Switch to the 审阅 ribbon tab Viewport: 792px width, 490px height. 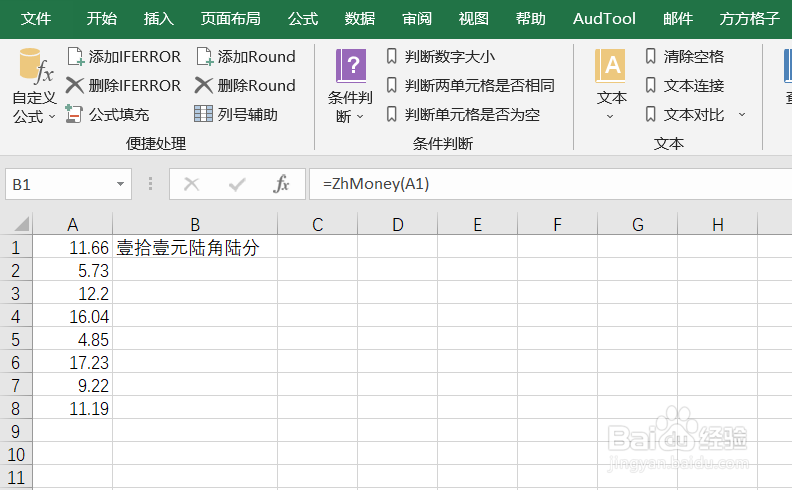(x=417, y=19)
